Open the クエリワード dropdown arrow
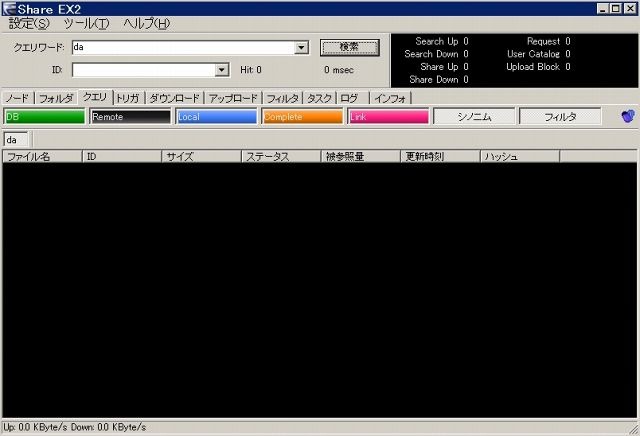The image size is (640, 436). 301,47
